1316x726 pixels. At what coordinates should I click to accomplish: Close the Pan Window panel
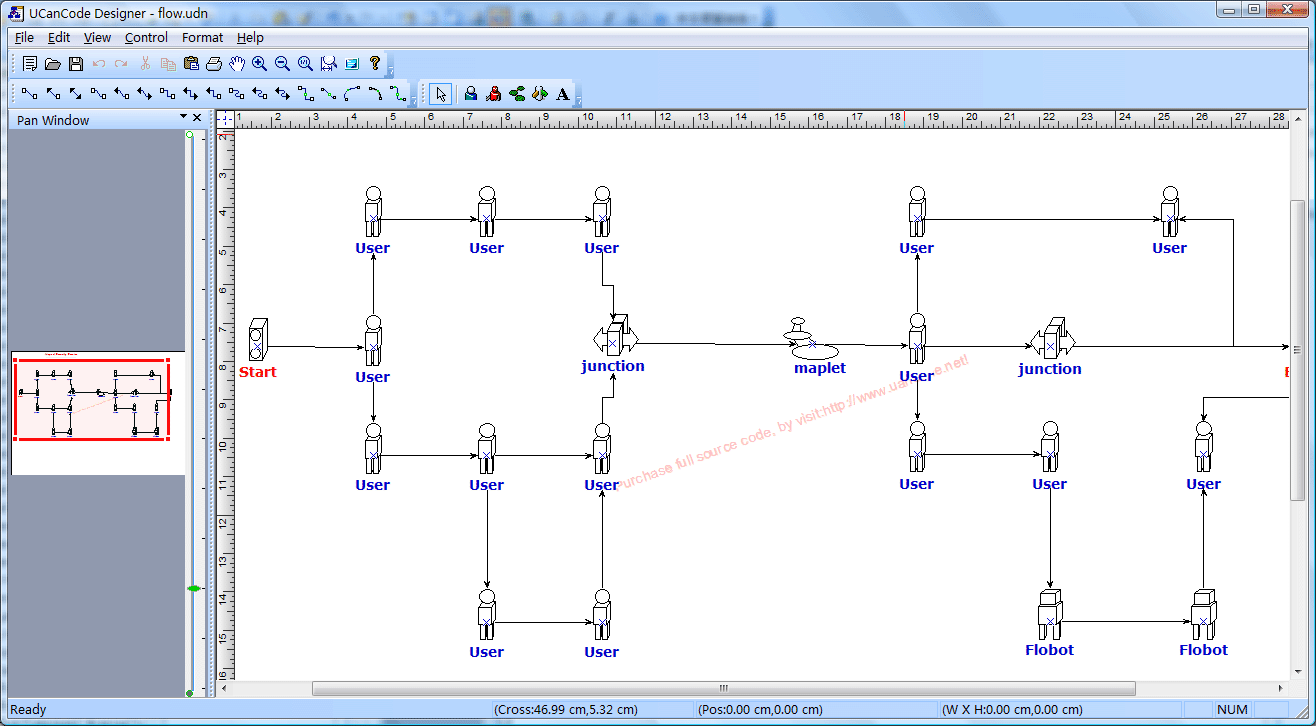(x=197, y=118)
